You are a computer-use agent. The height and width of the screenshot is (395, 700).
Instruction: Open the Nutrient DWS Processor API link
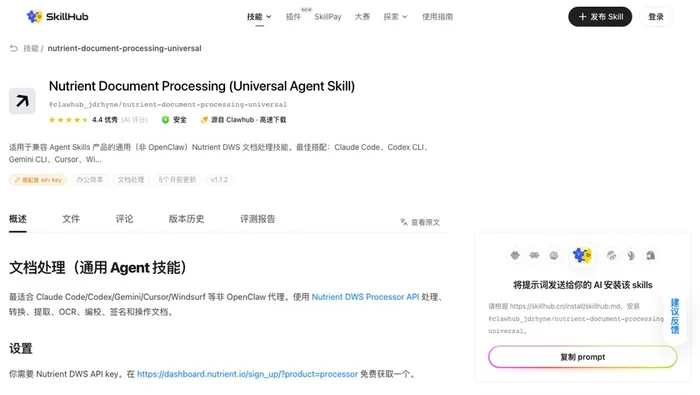coord(365,297)
